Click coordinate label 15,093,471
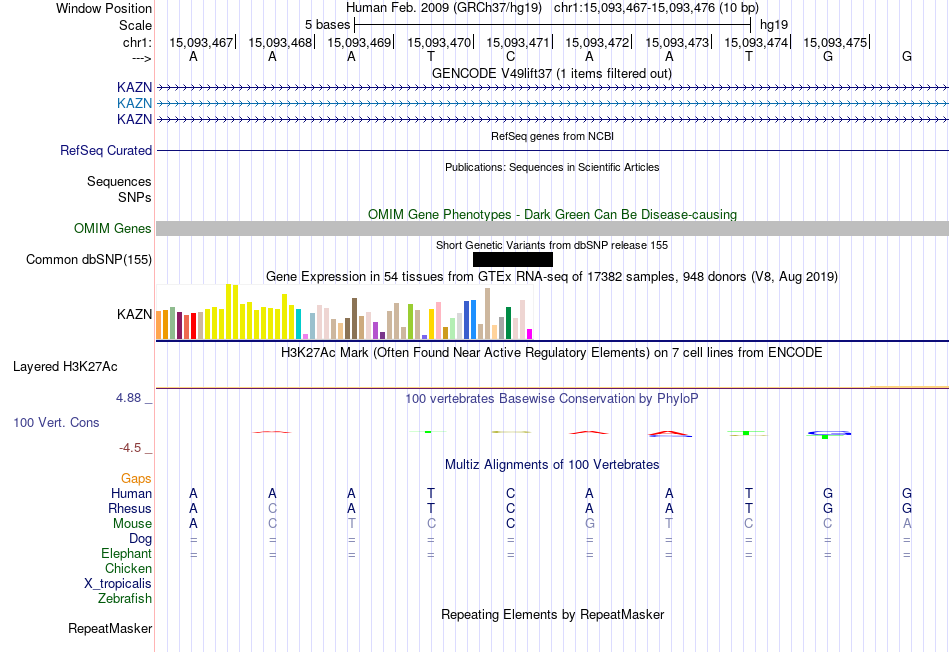The image size is (950, 652). click(518, 42)
